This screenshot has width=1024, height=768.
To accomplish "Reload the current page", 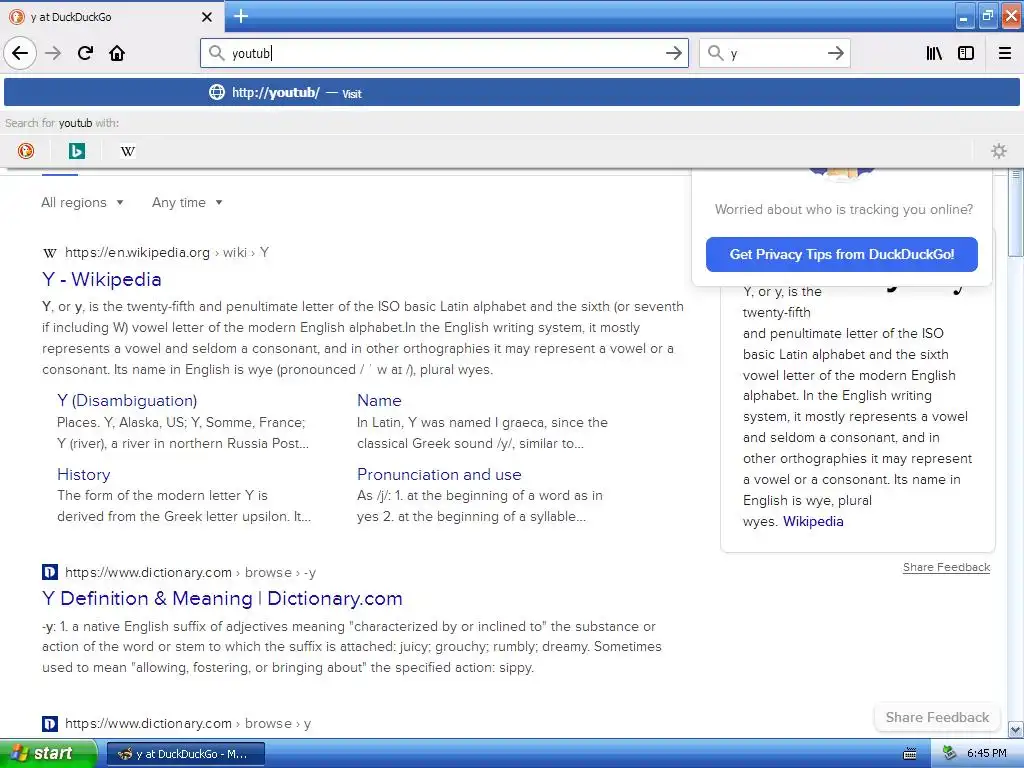I will [85, 53].
